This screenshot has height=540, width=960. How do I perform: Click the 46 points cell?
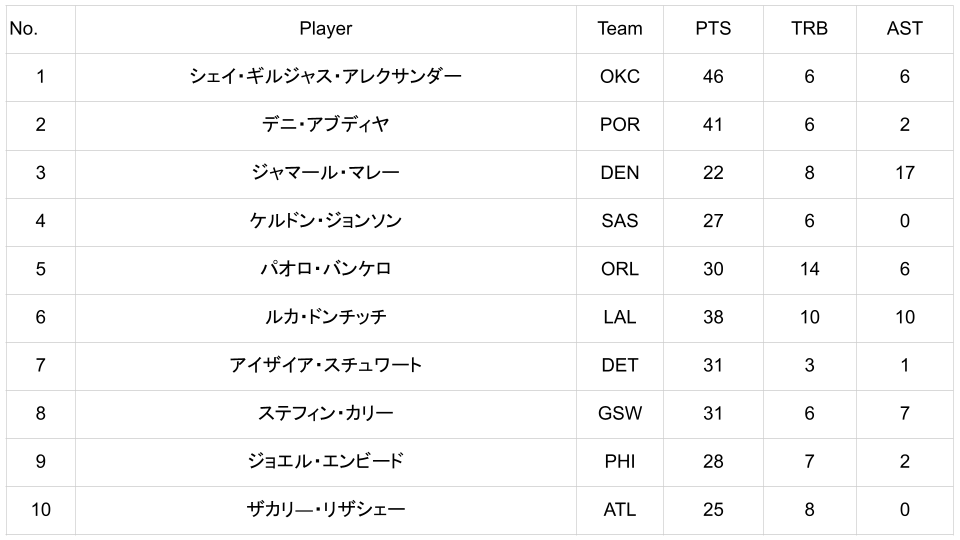pyautogui.click(x=713, y=77)
